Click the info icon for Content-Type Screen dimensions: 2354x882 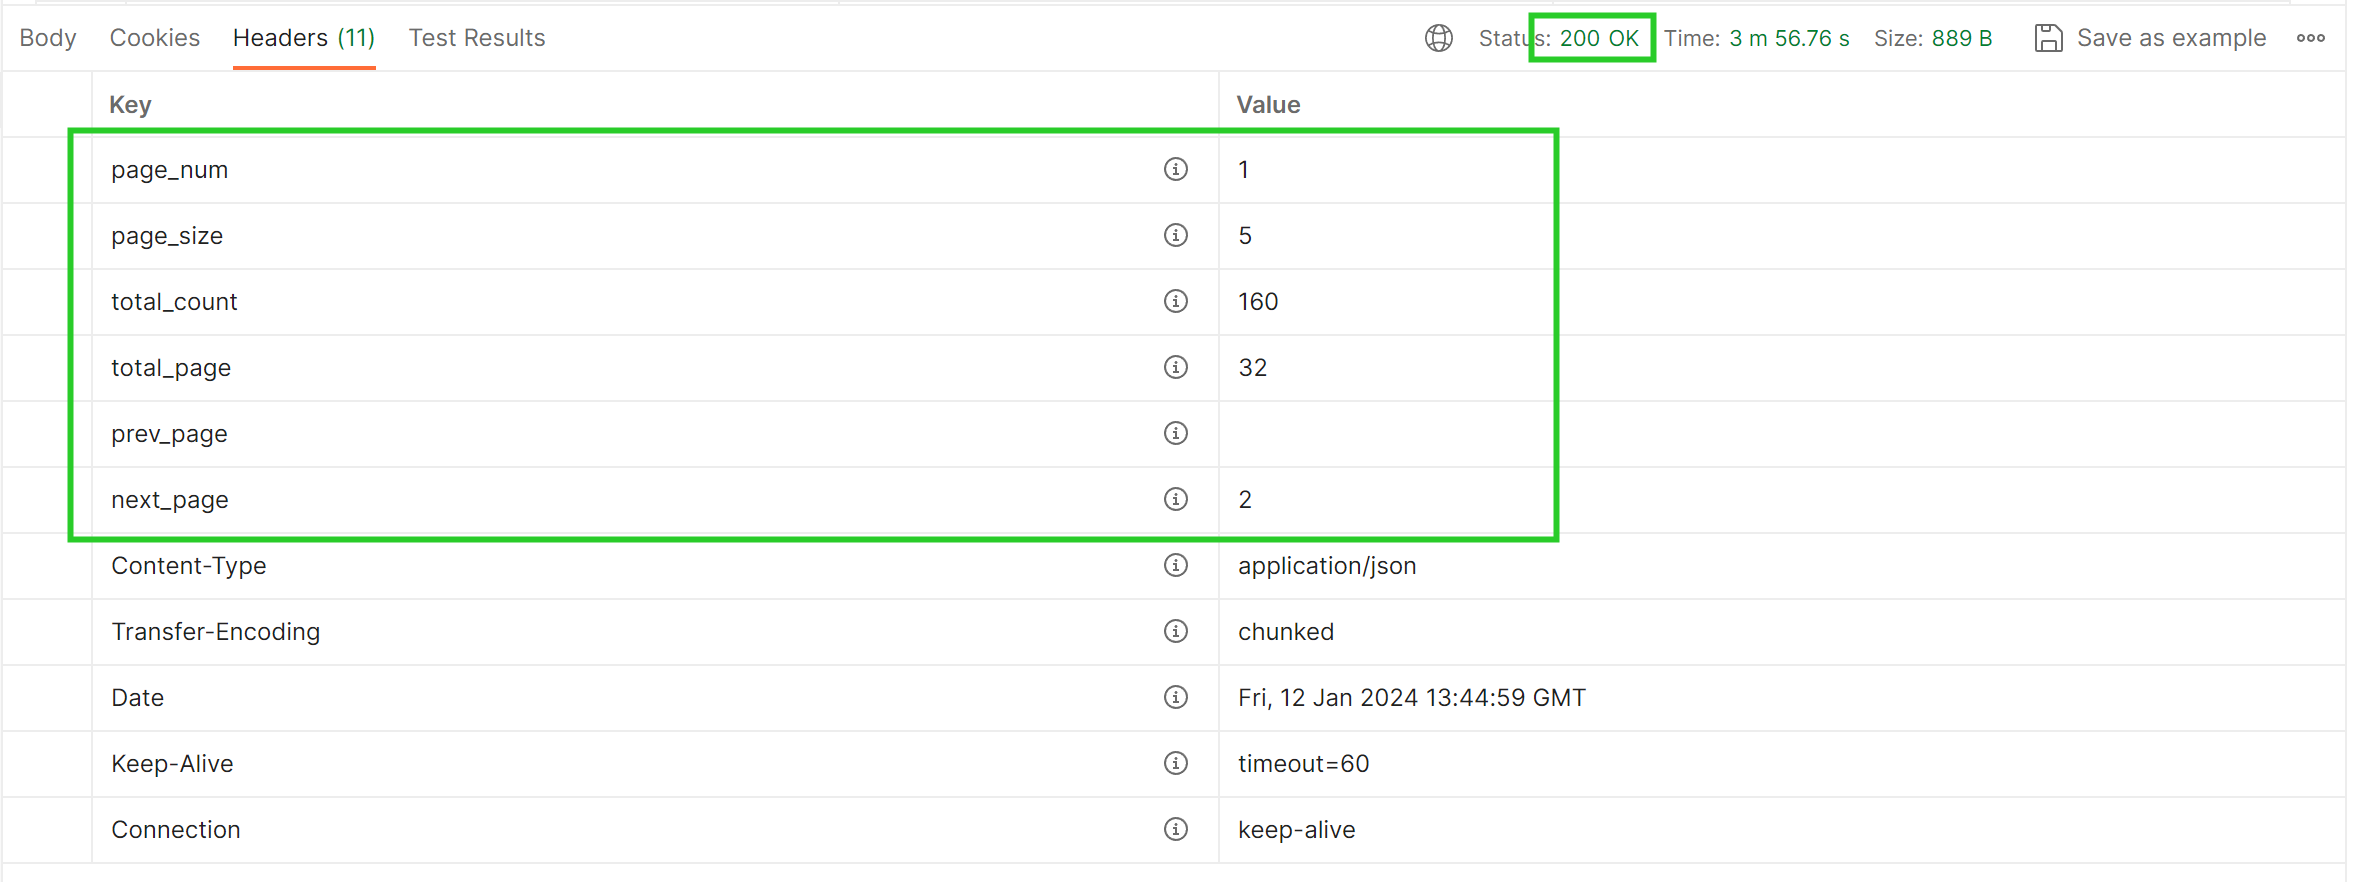1175,565
